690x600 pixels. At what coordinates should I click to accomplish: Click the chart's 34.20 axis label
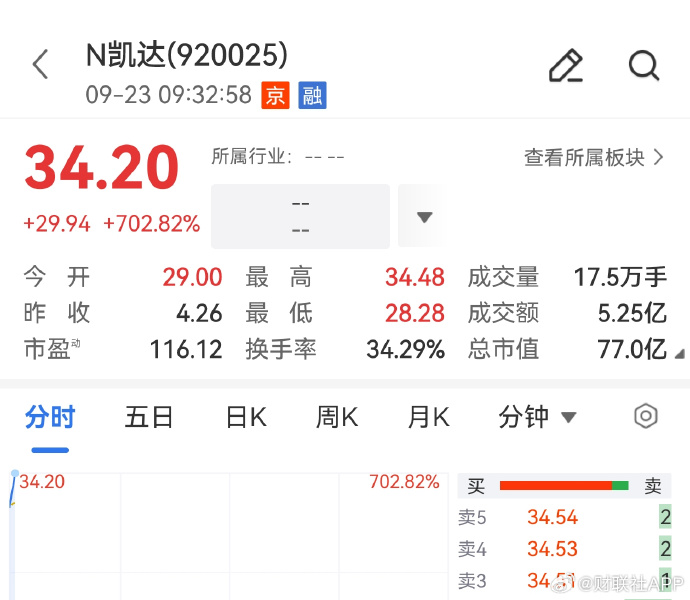coord(42,482)
